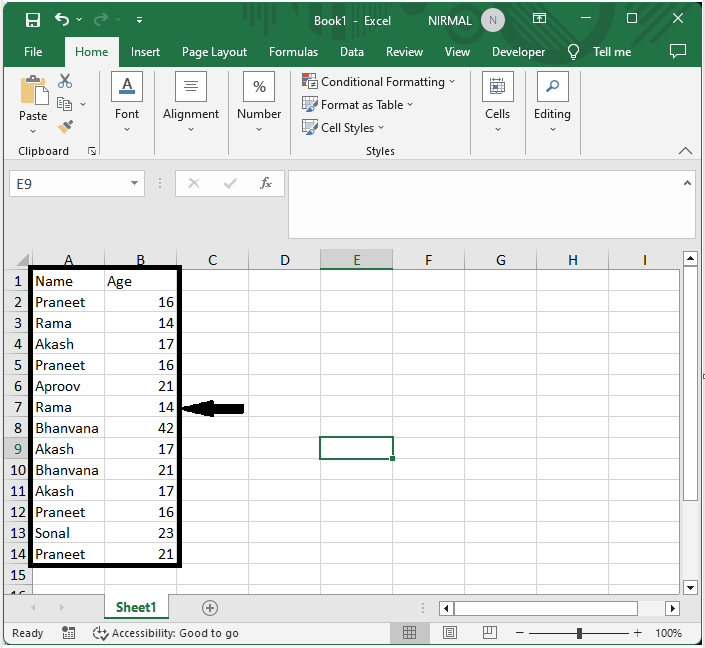Open Cell Styles menu

click(343, 128)
